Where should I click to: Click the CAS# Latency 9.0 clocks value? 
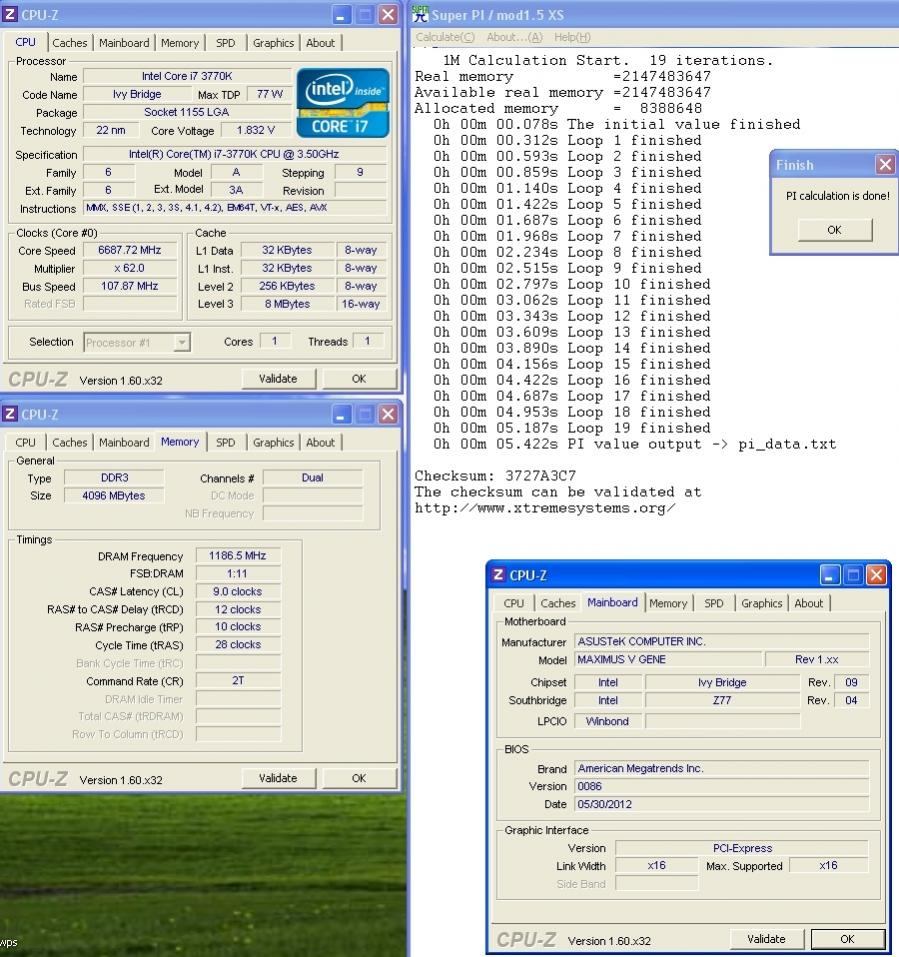click(x=238, y=591)
